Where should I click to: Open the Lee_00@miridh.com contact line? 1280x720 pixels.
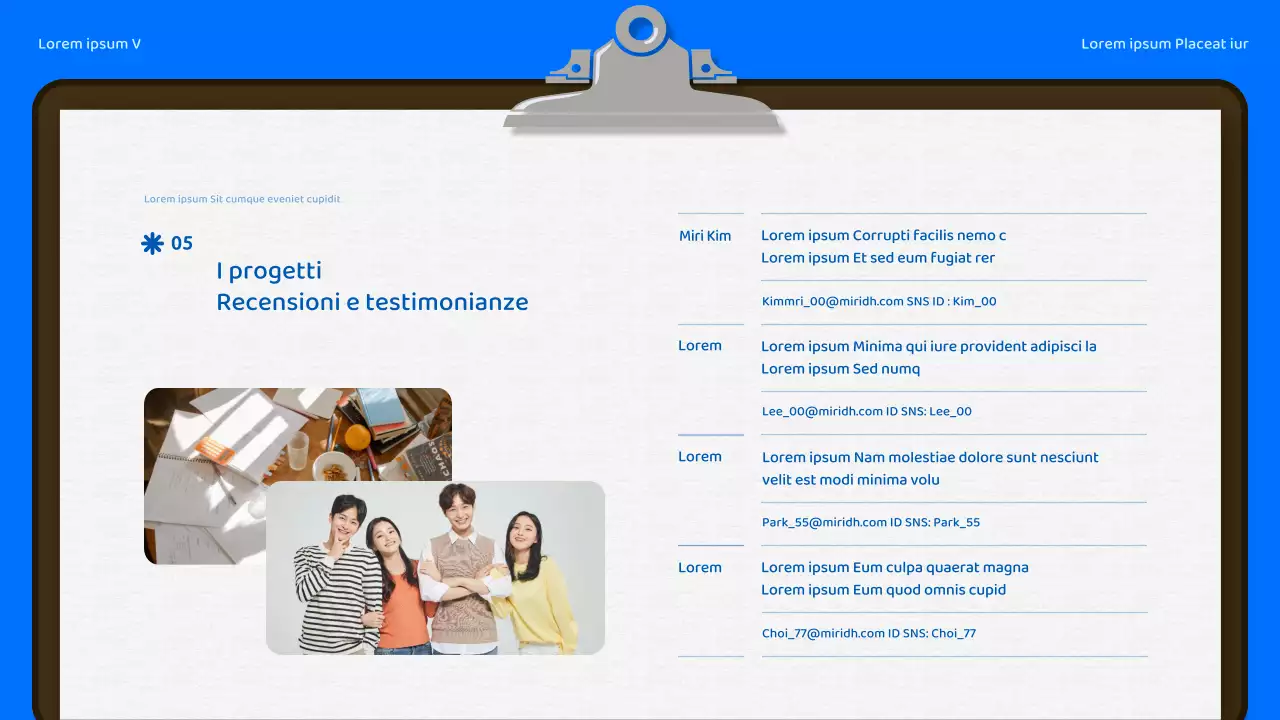(x=866, y=411)
